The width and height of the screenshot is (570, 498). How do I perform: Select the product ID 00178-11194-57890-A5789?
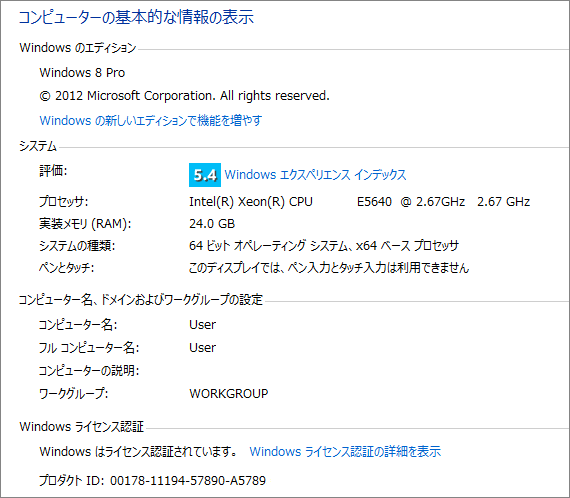point(188,481)
